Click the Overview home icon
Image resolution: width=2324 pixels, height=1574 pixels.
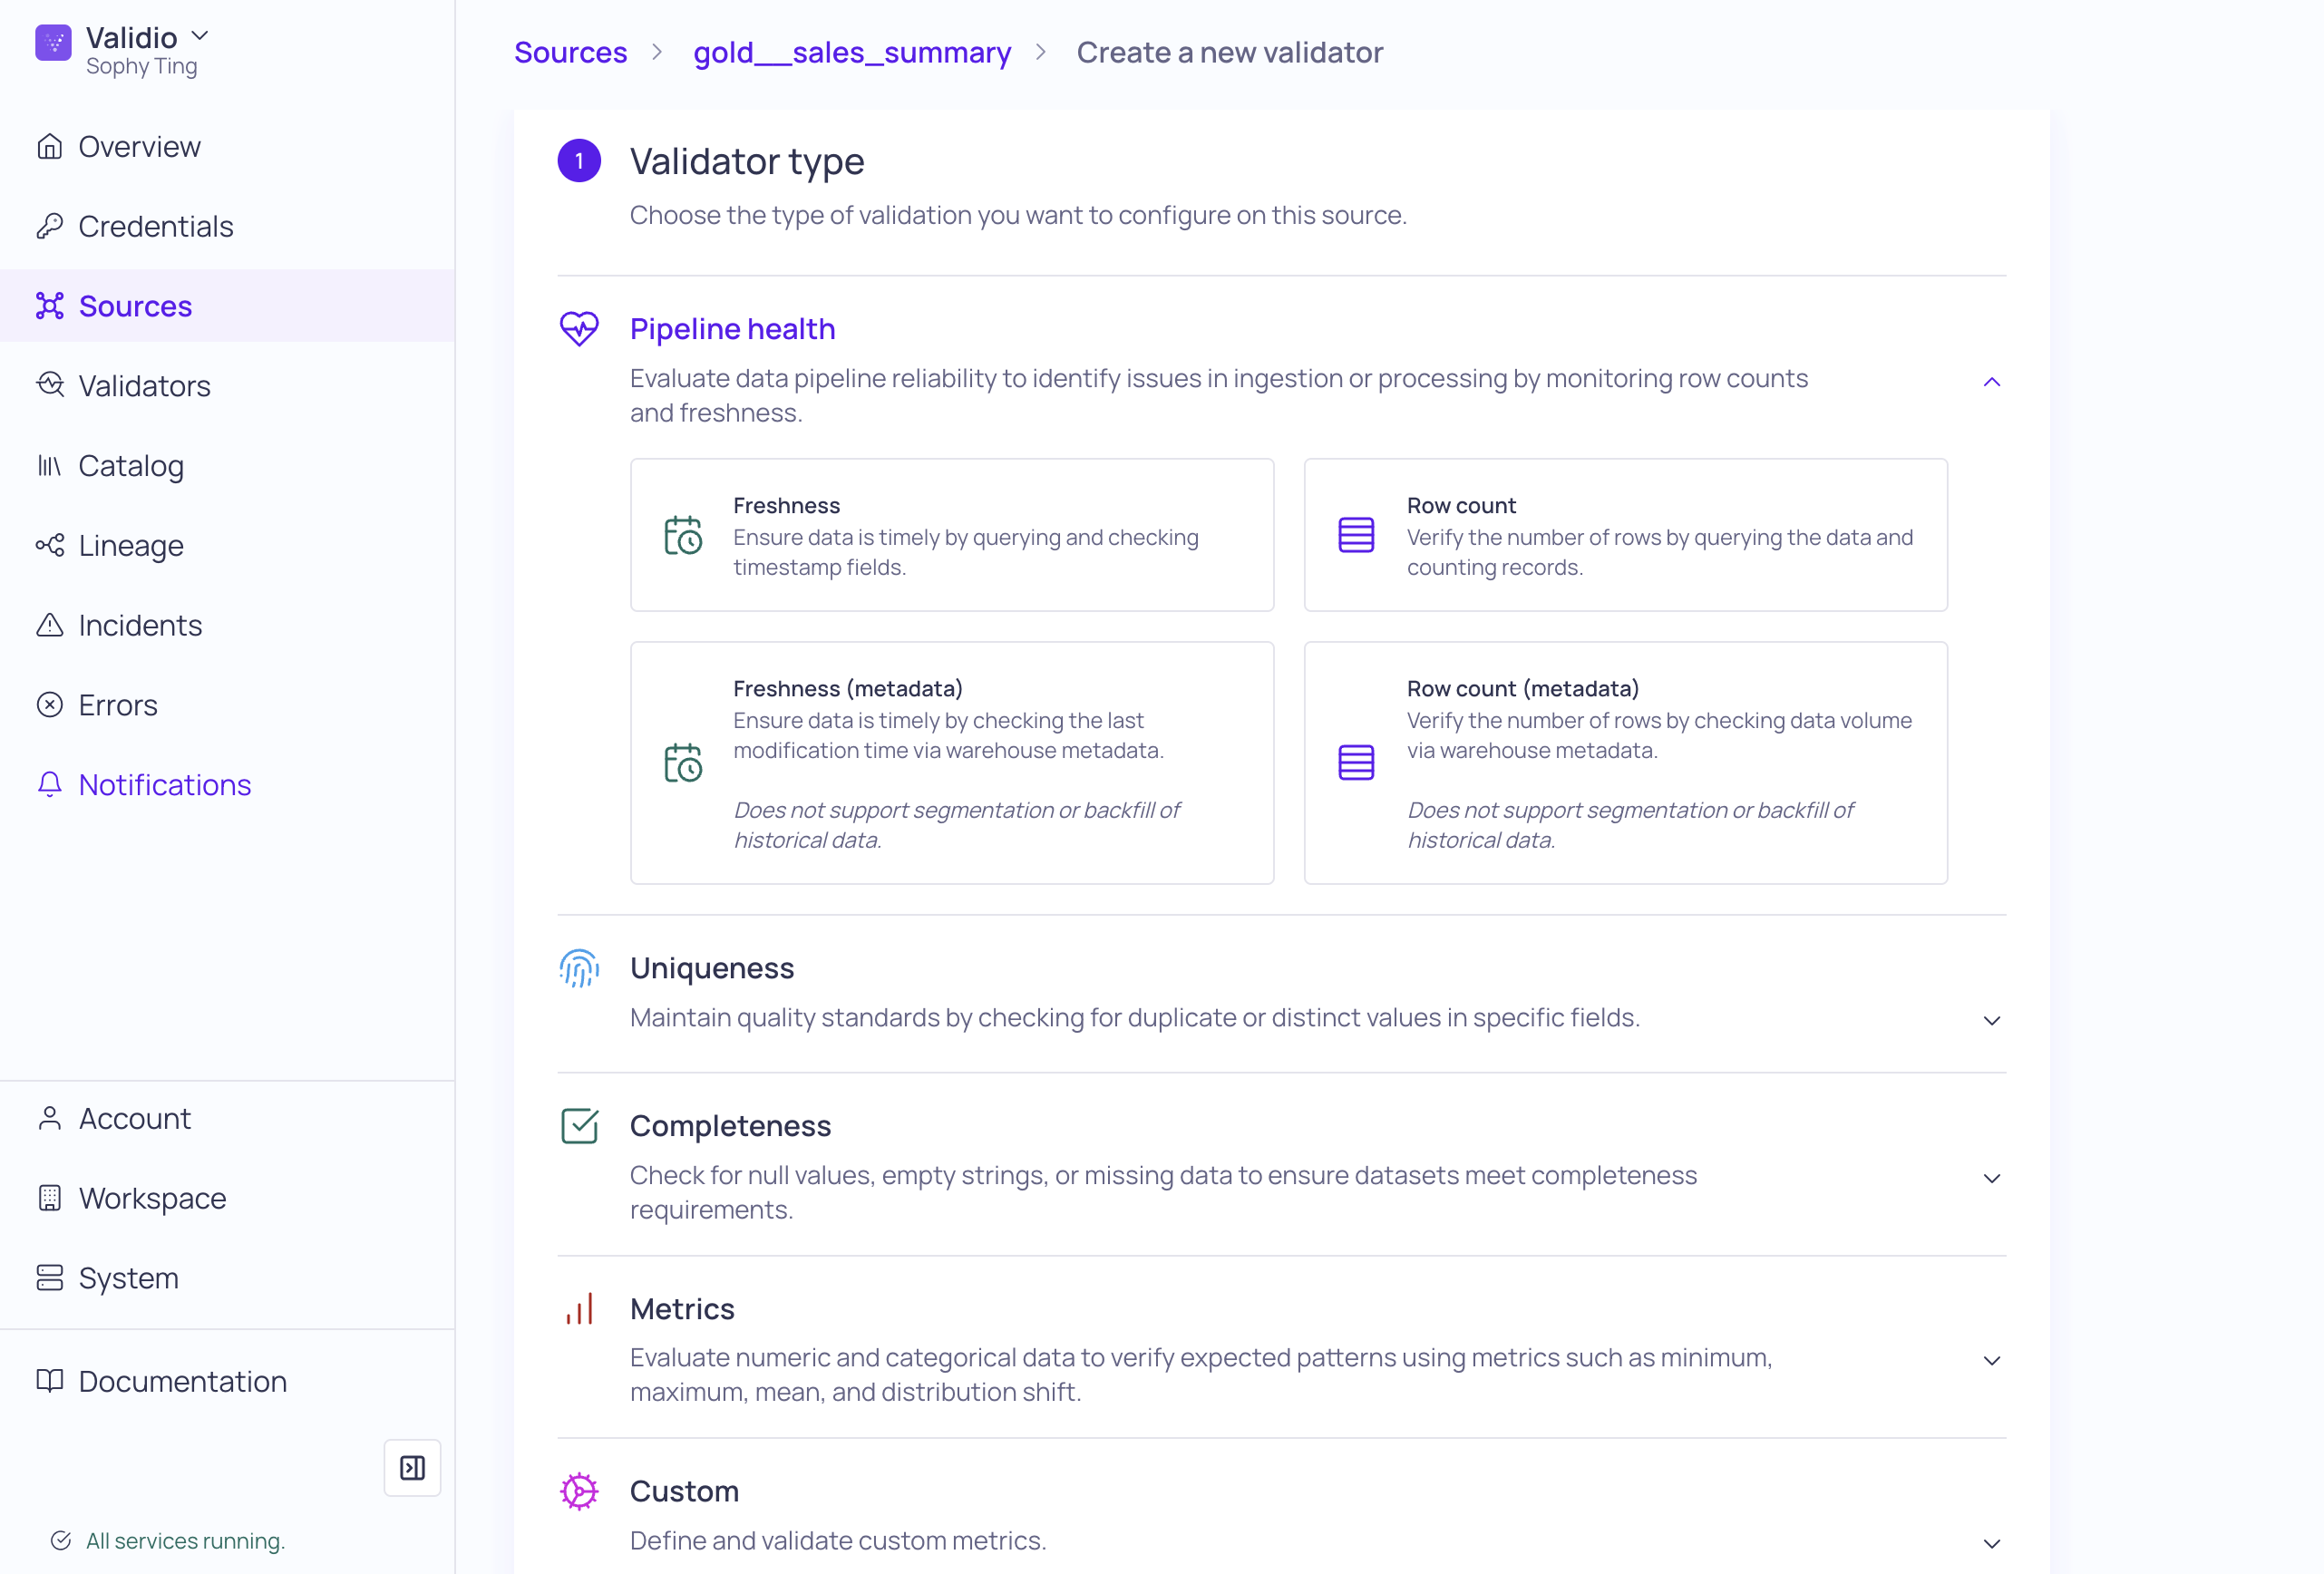tap(50, 147)
